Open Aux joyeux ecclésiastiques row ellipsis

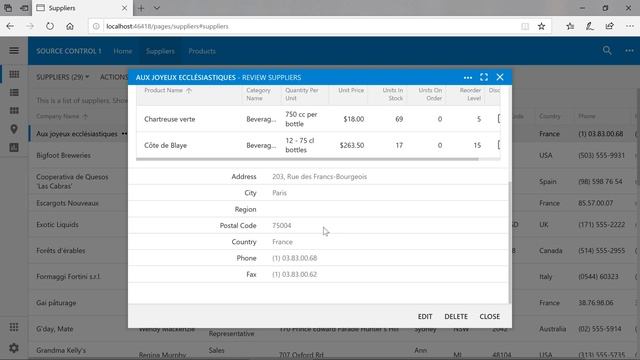[124, 133]
